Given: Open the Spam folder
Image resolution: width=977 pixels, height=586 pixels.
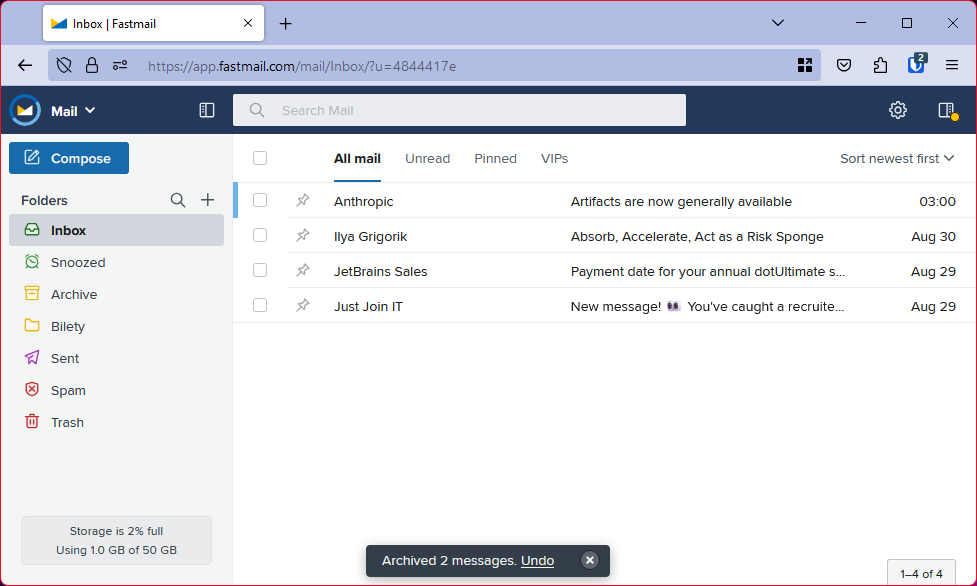Looking at the screenshot, I should click(117, 390).
